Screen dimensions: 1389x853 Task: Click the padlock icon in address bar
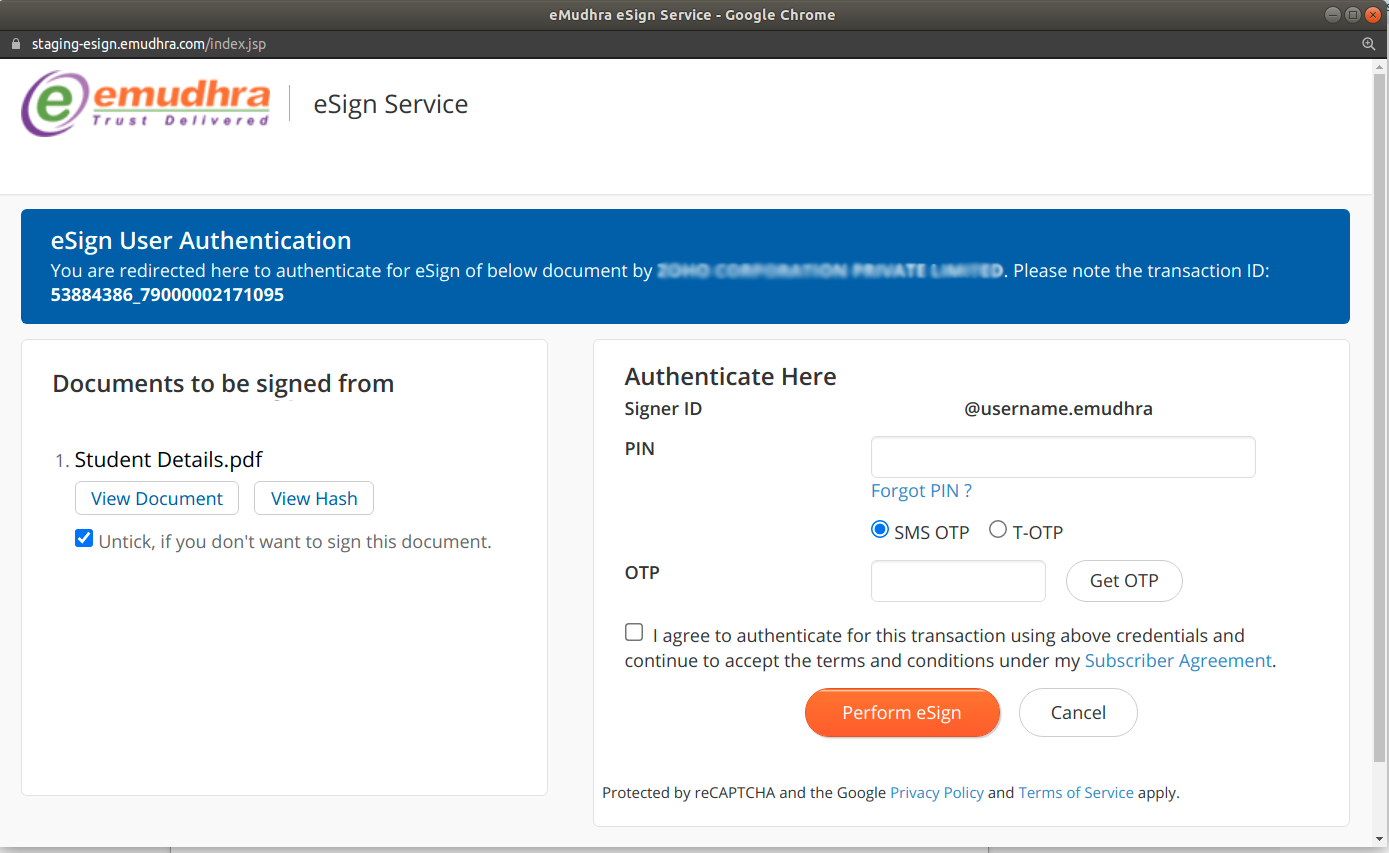click(15, 44)
